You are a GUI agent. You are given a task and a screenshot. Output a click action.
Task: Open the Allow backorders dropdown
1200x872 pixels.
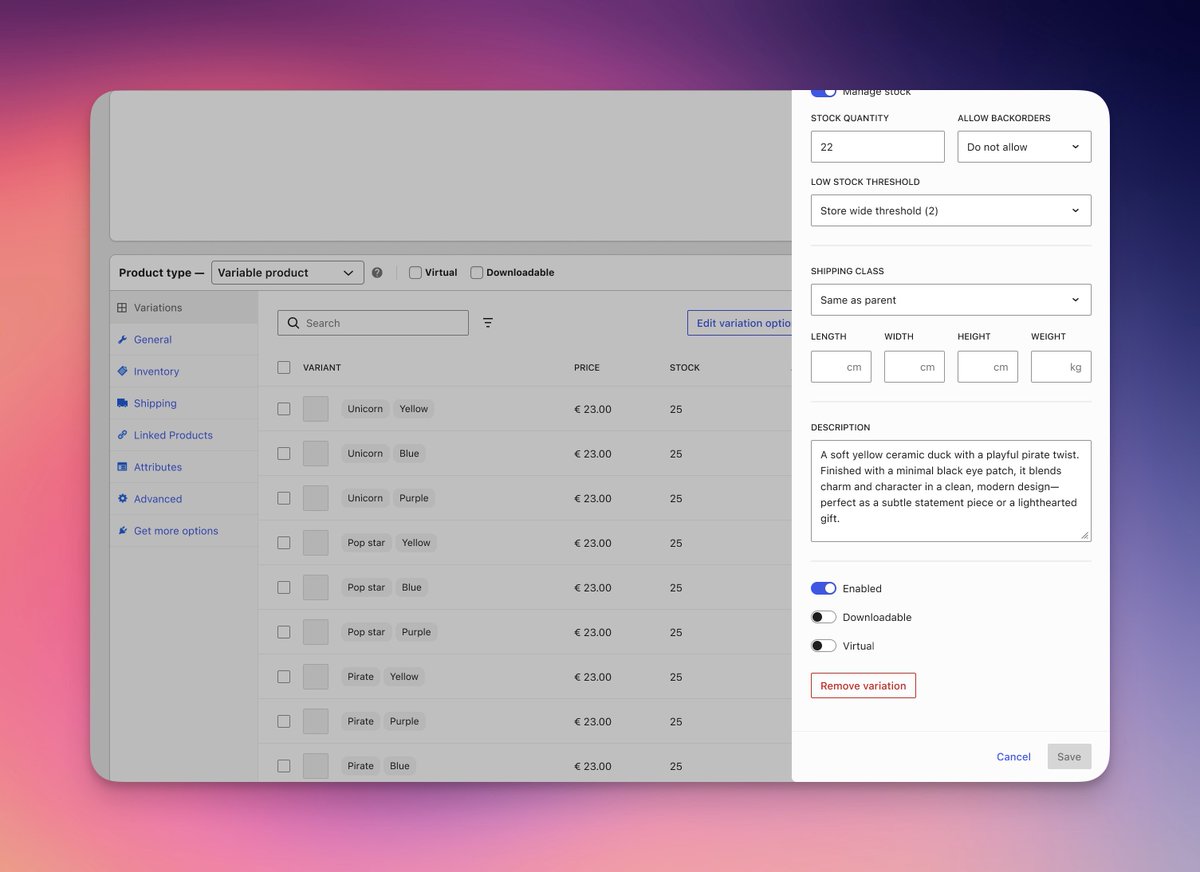click(x=1024, y=147)
